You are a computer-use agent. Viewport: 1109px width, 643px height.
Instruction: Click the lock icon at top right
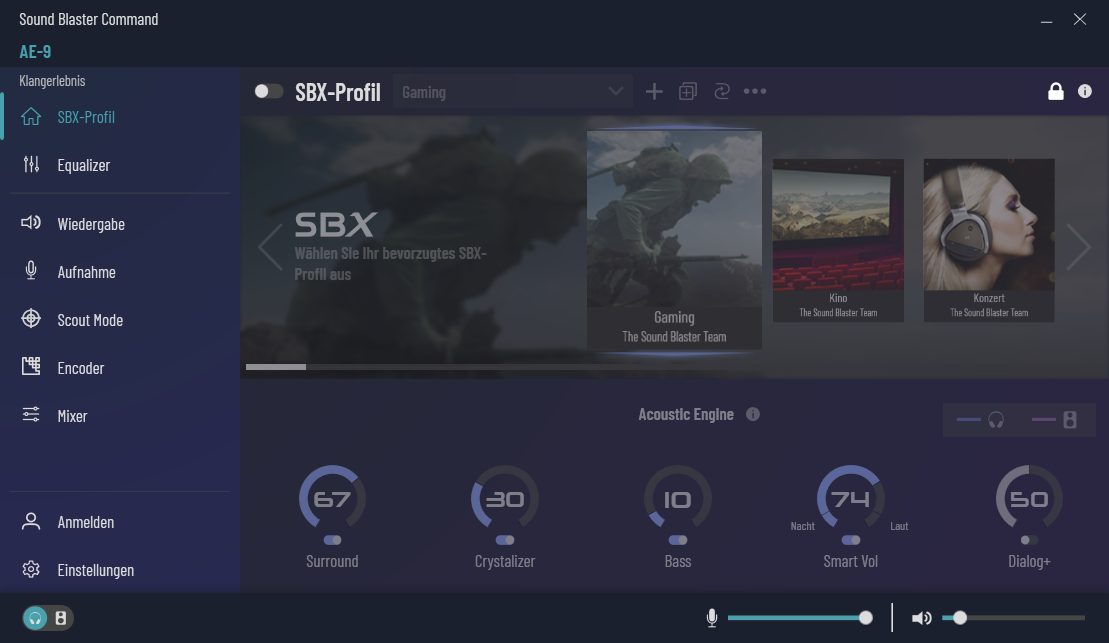1055,91
